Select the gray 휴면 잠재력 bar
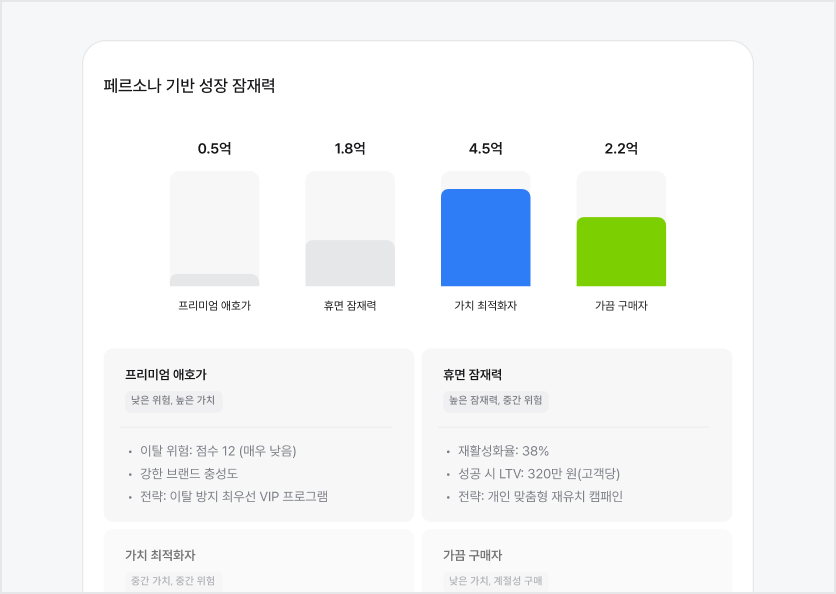The image size is (836, 594). pyautogui.click(x=350, y=263)
